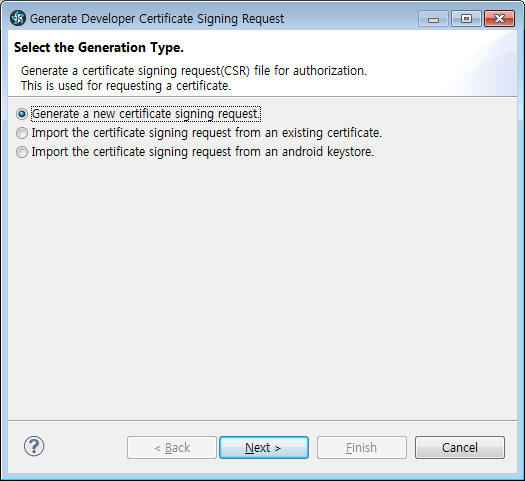The width and height of the screenshot is (525, 481).
Task: Cancel the certificate signing request wizard
Action: [460, 448]
